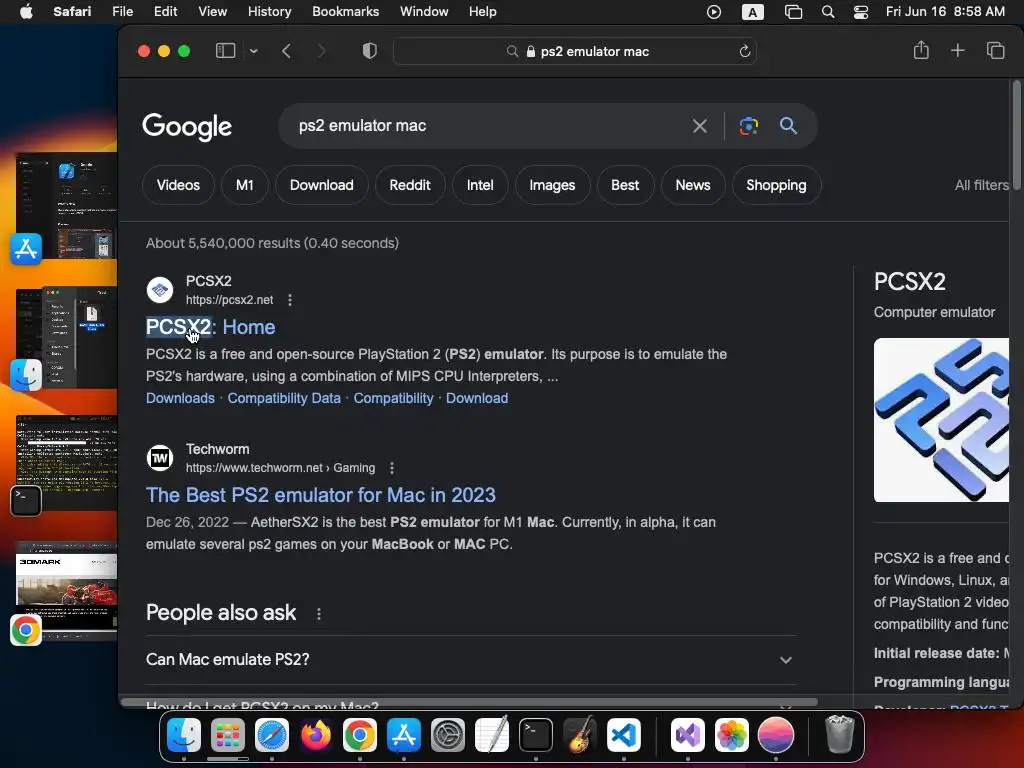Open the View menu
The image size is (1024, 768).
(x=212, y=11)
